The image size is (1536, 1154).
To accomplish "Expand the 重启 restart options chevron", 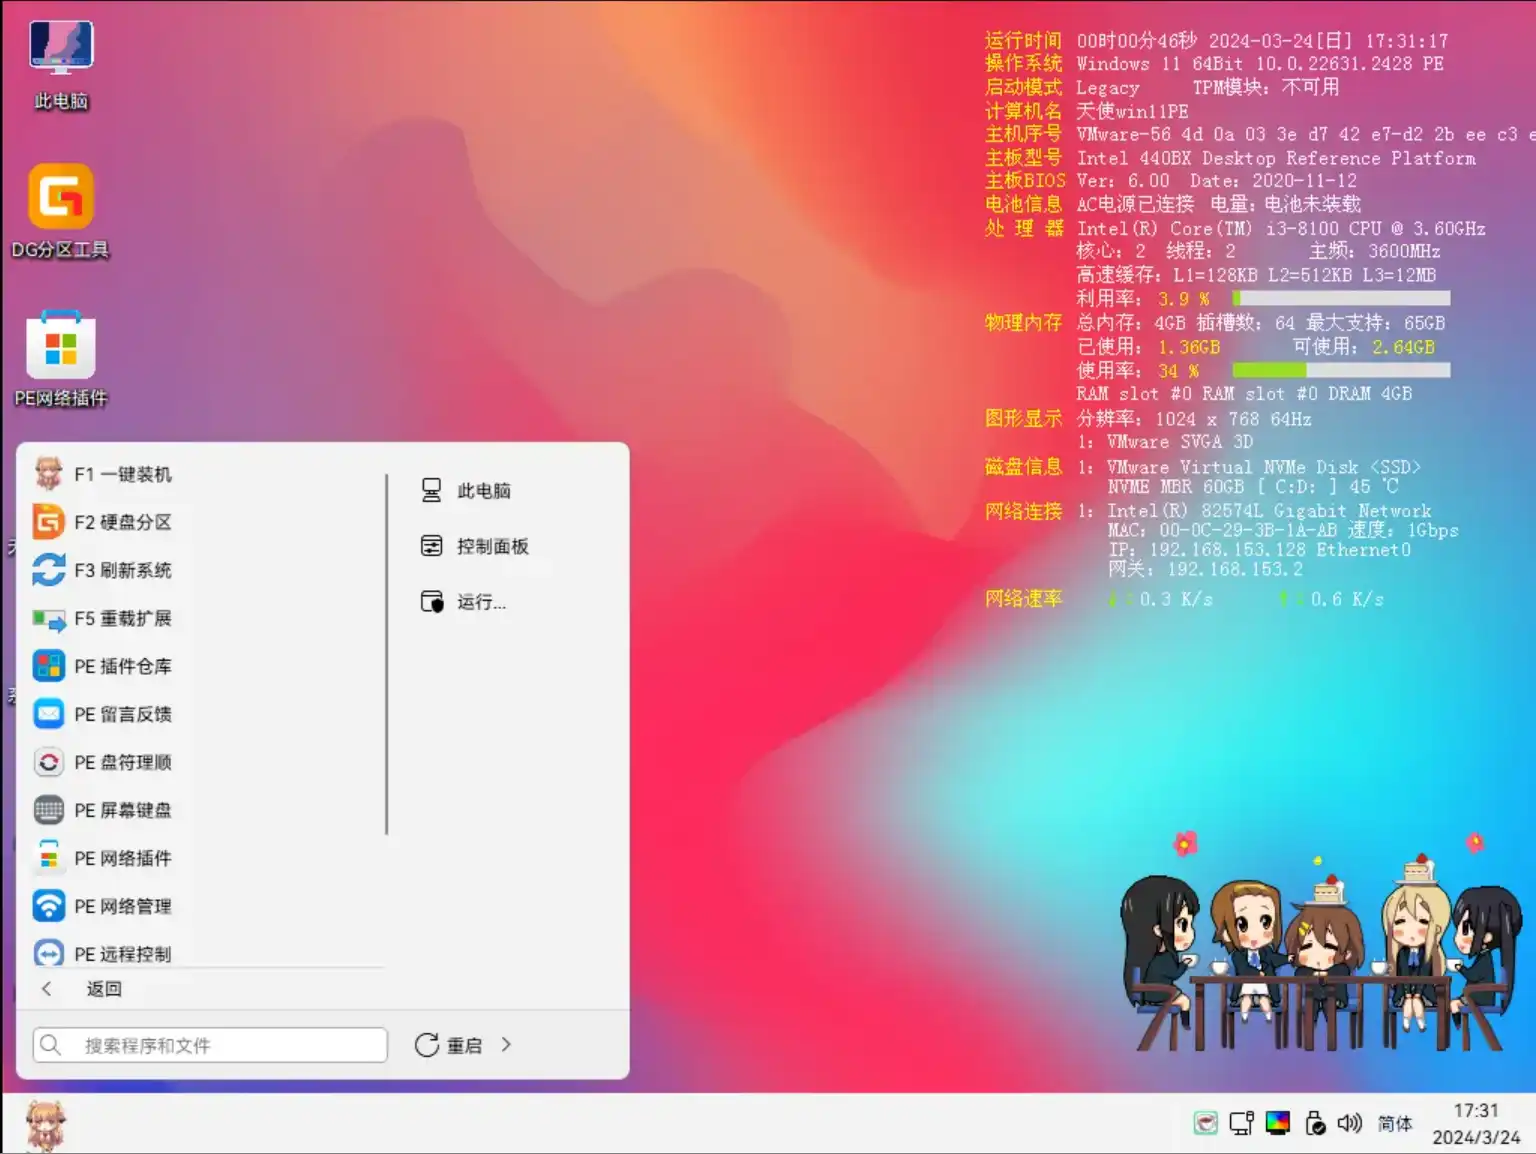I will [x=505, y=1044].
